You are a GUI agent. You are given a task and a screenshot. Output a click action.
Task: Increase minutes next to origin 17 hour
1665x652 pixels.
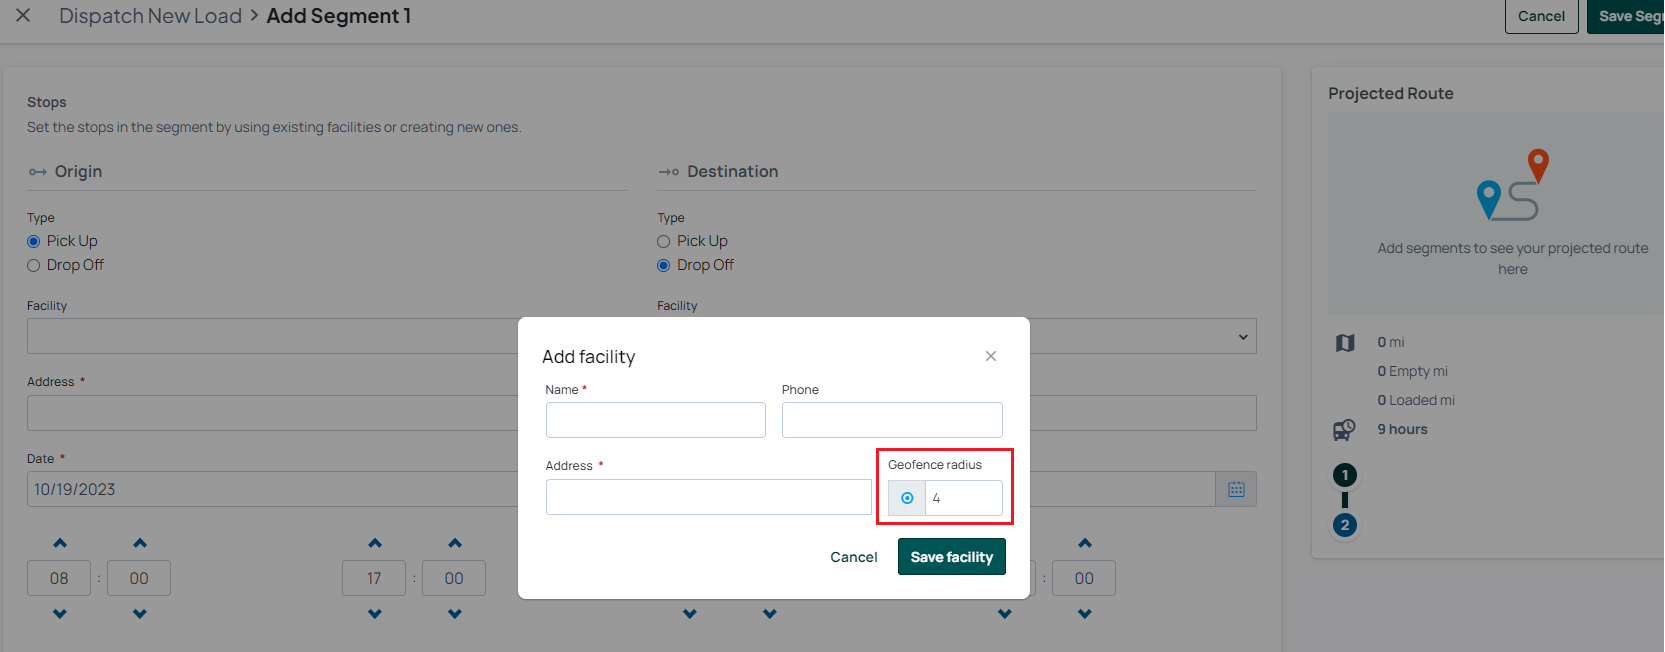click(455, 543)
